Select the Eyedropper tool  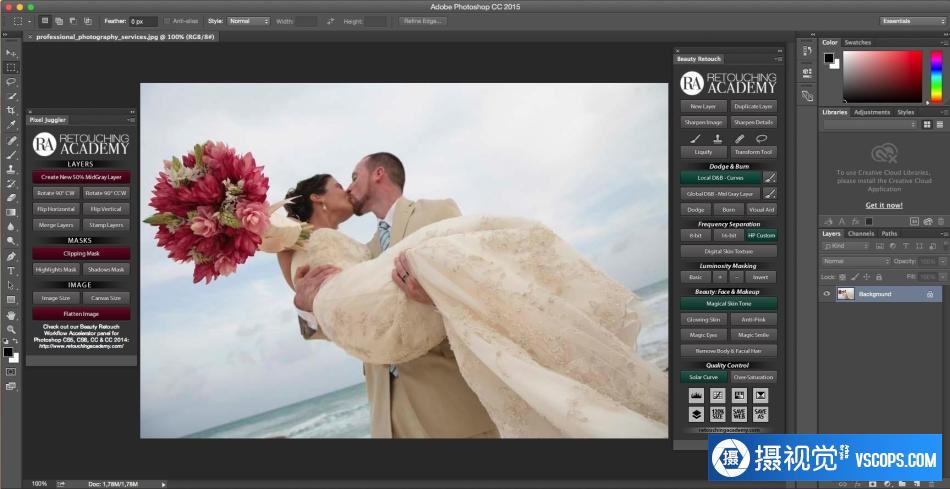[11, 125]
